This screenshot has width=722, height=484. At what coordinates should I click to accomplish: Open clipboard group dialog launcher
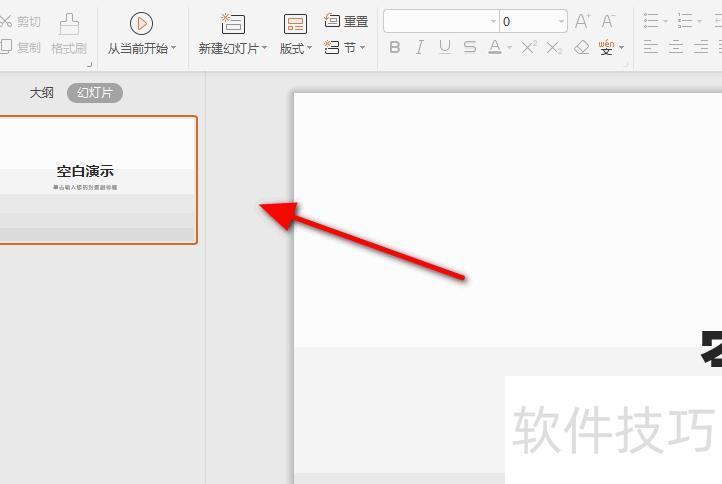pos(89,65)
